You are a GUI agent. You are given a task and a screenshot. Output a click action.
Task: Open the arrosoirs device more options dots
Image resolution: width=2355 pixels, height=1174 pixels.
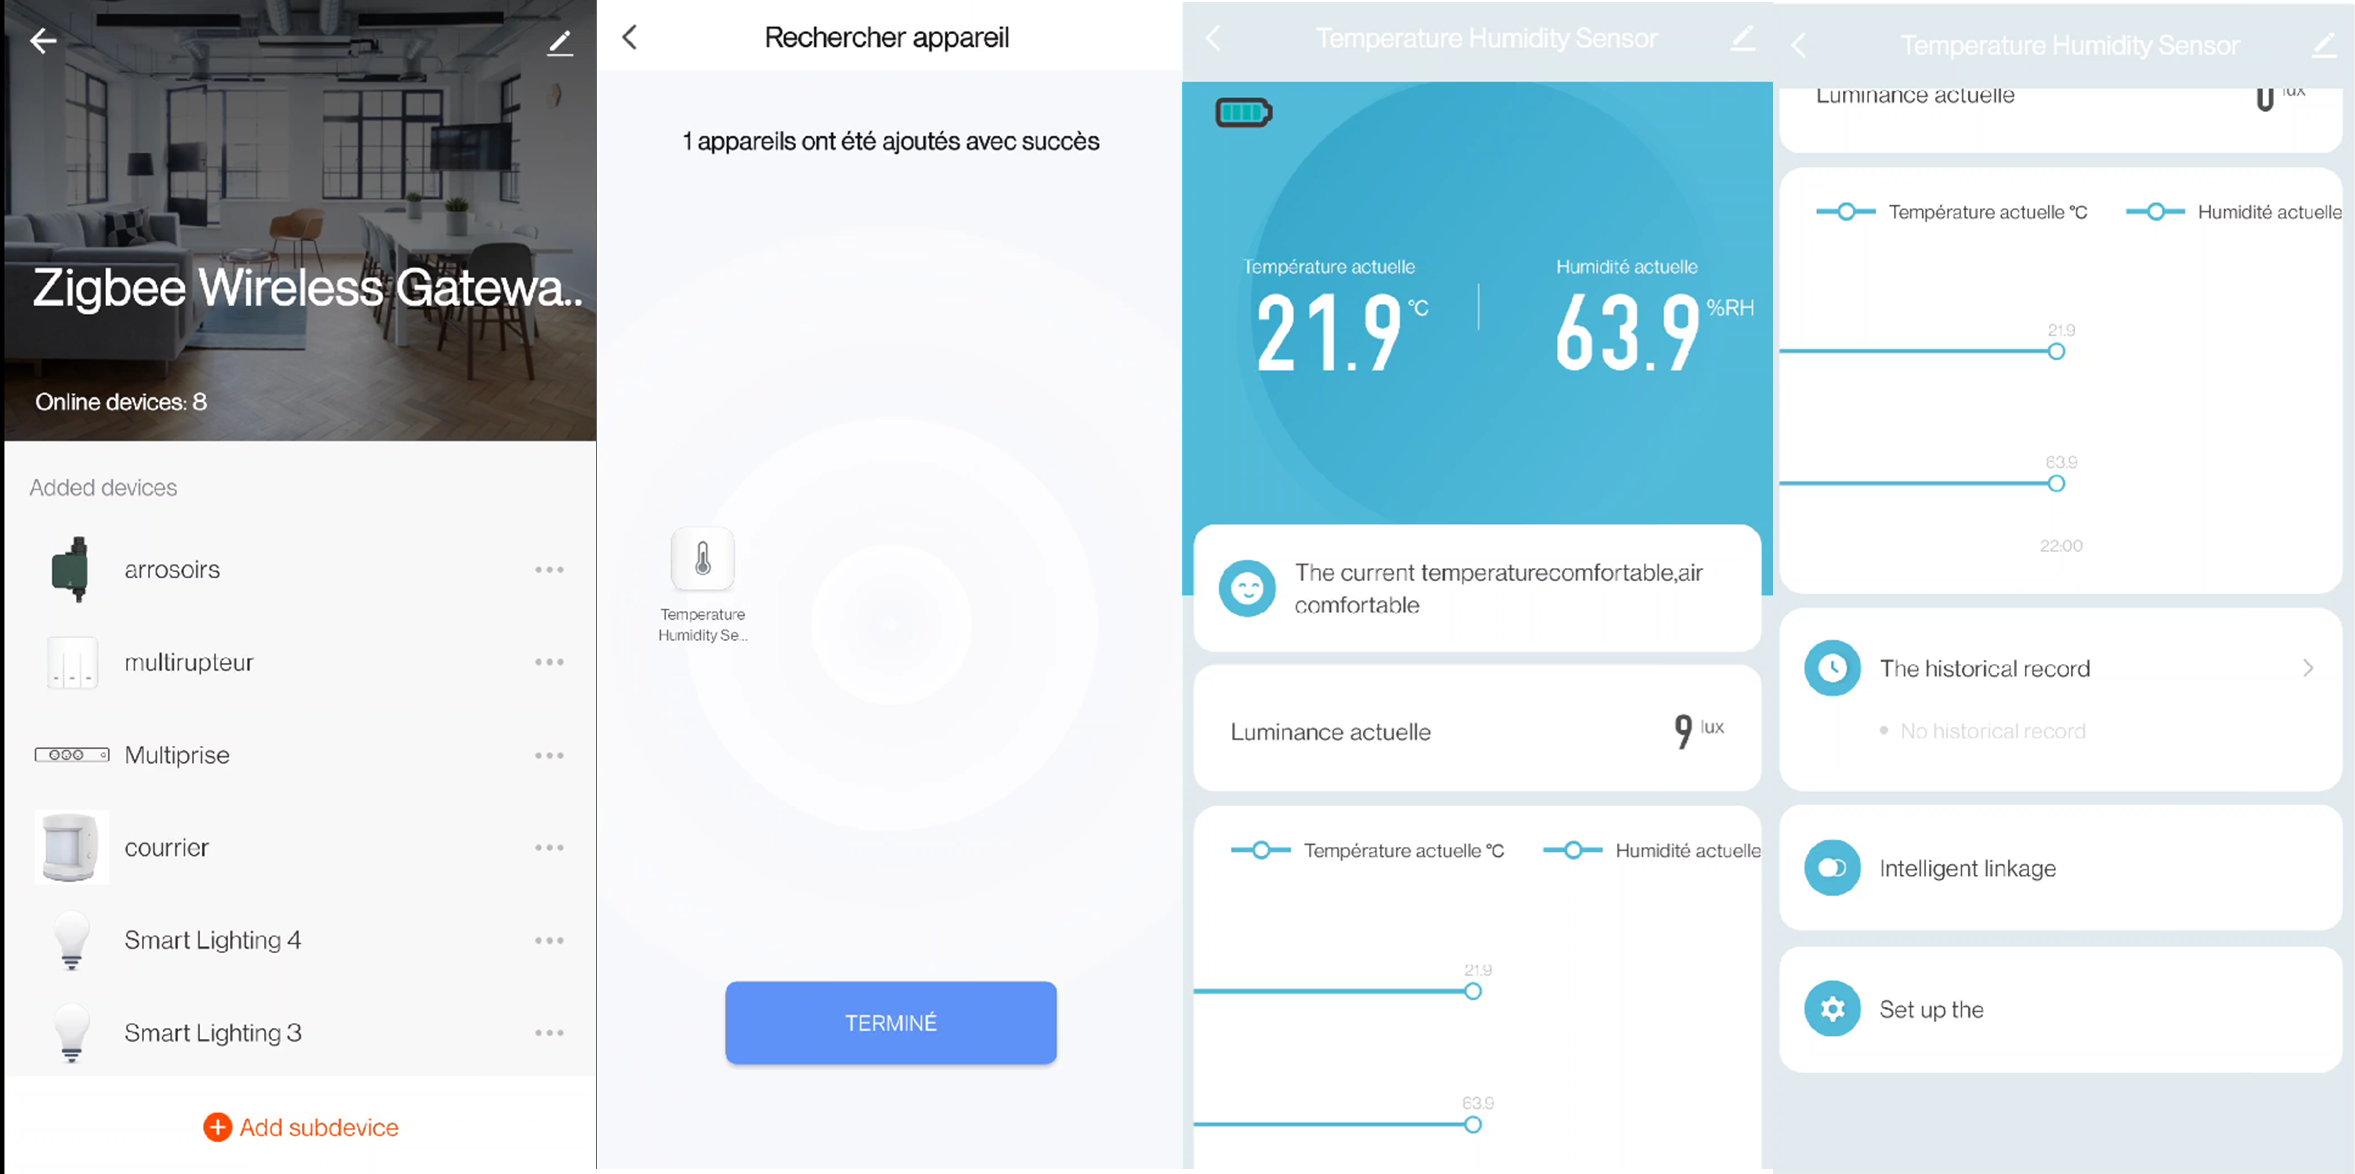pyautogui.click(x=549, y=570)
